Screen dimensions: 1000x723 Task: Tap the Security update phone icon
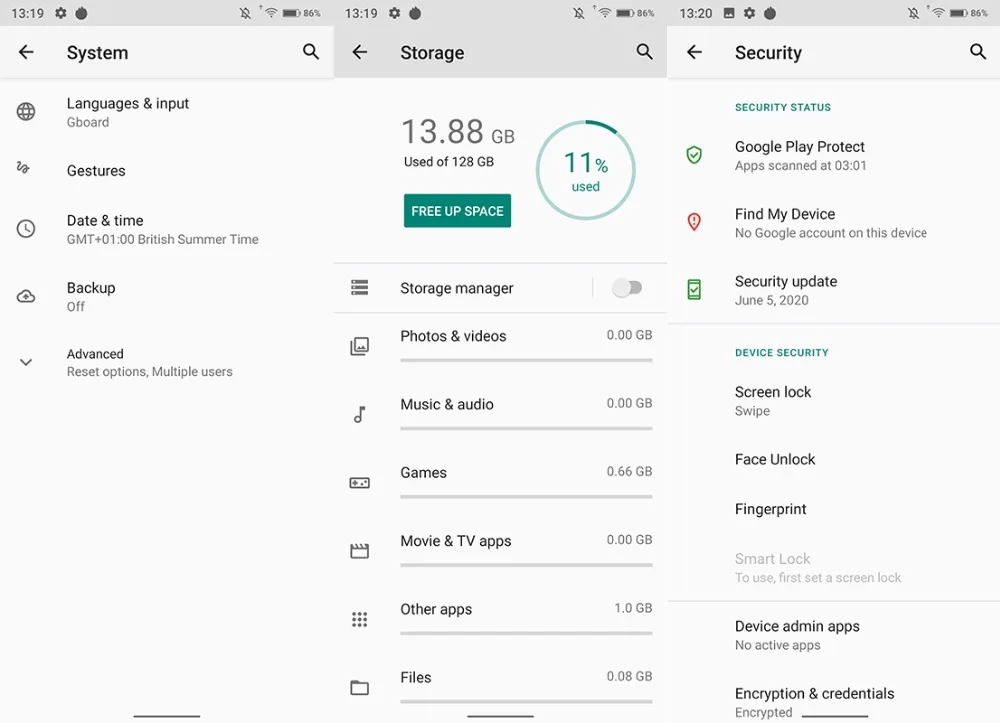[x=694, y=289]
